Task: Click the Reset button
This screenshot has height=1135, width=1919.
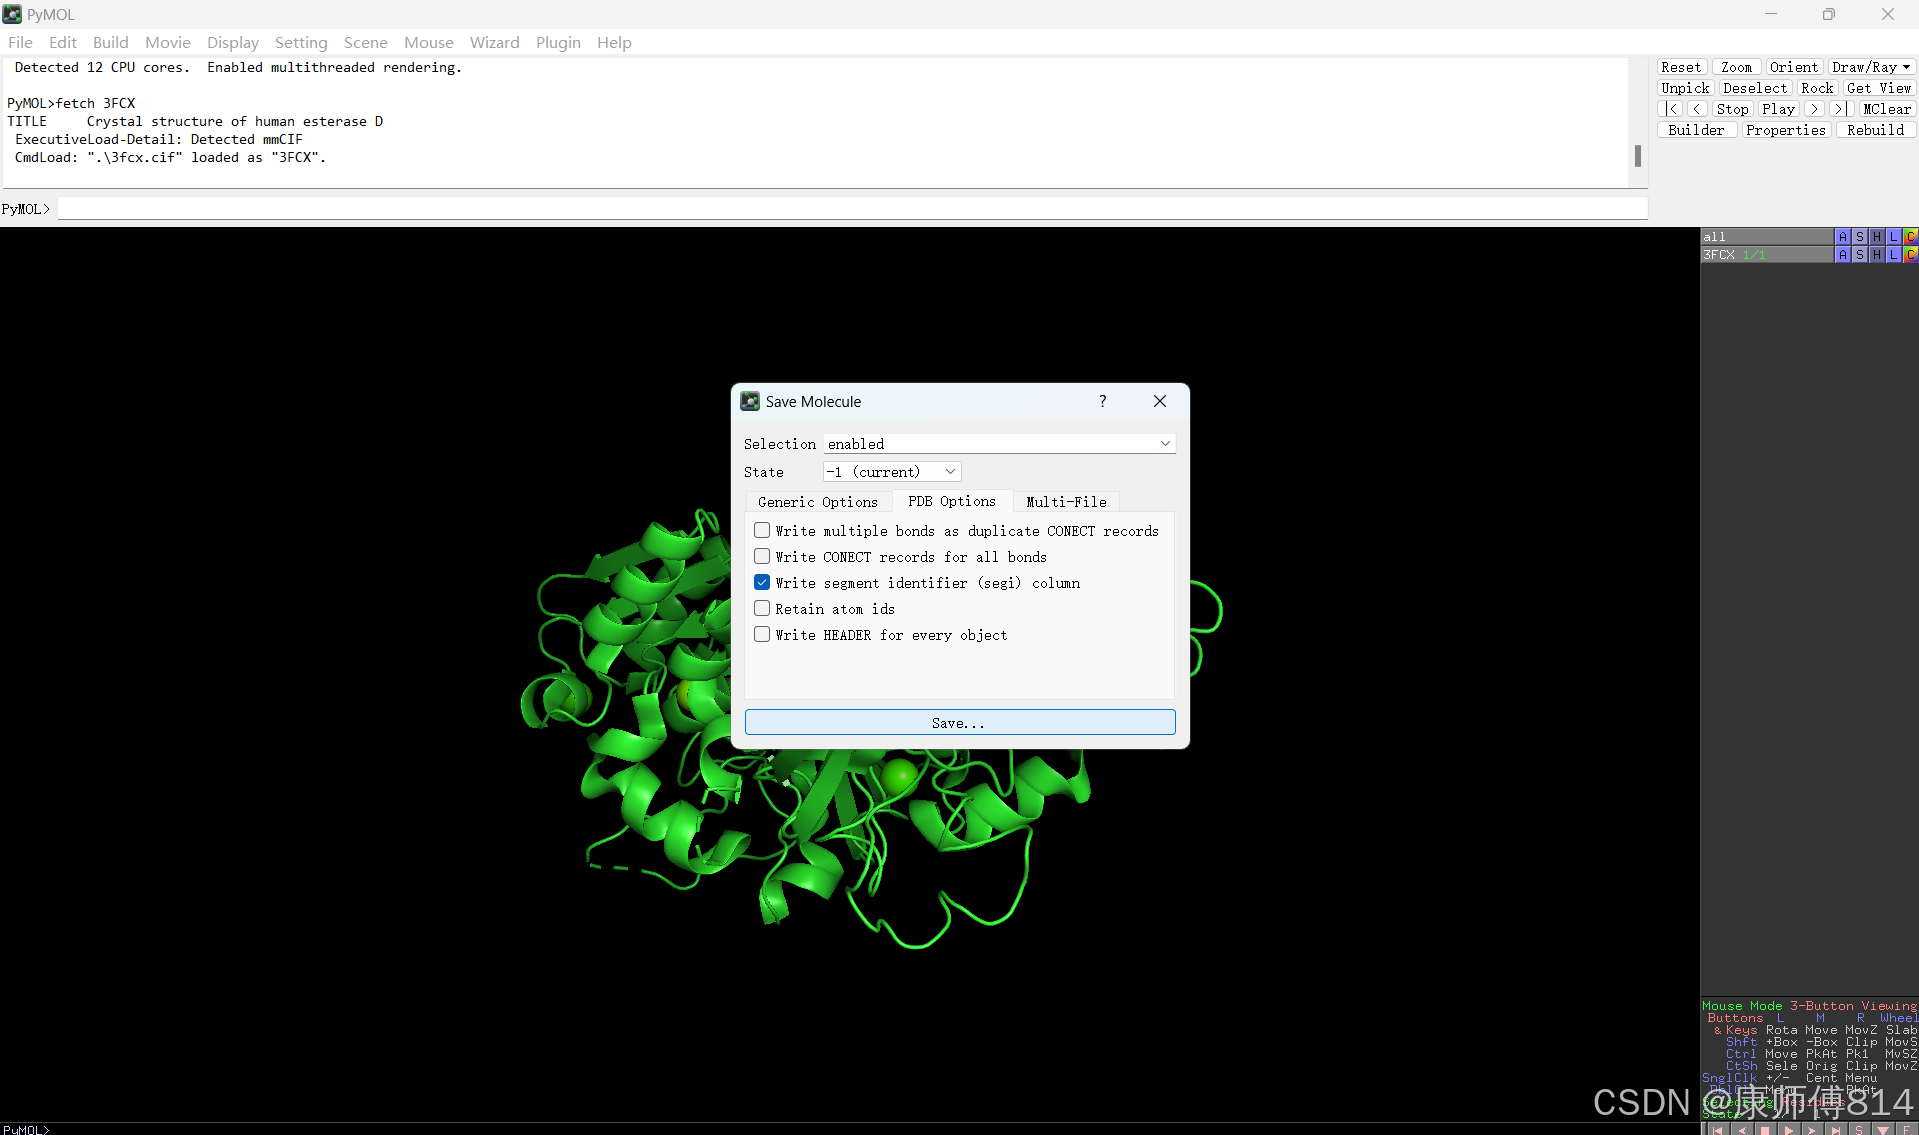Action: 1681,67
